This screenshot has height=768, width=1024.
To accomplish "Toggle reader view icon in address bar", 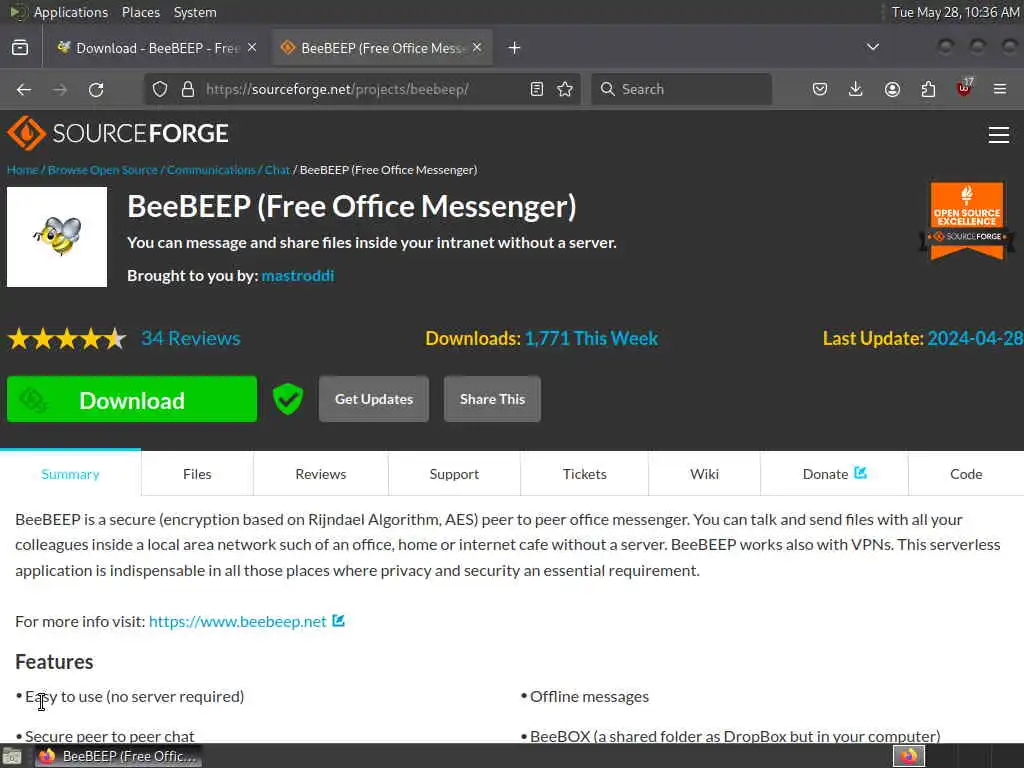I will click(x=537, y=89).
